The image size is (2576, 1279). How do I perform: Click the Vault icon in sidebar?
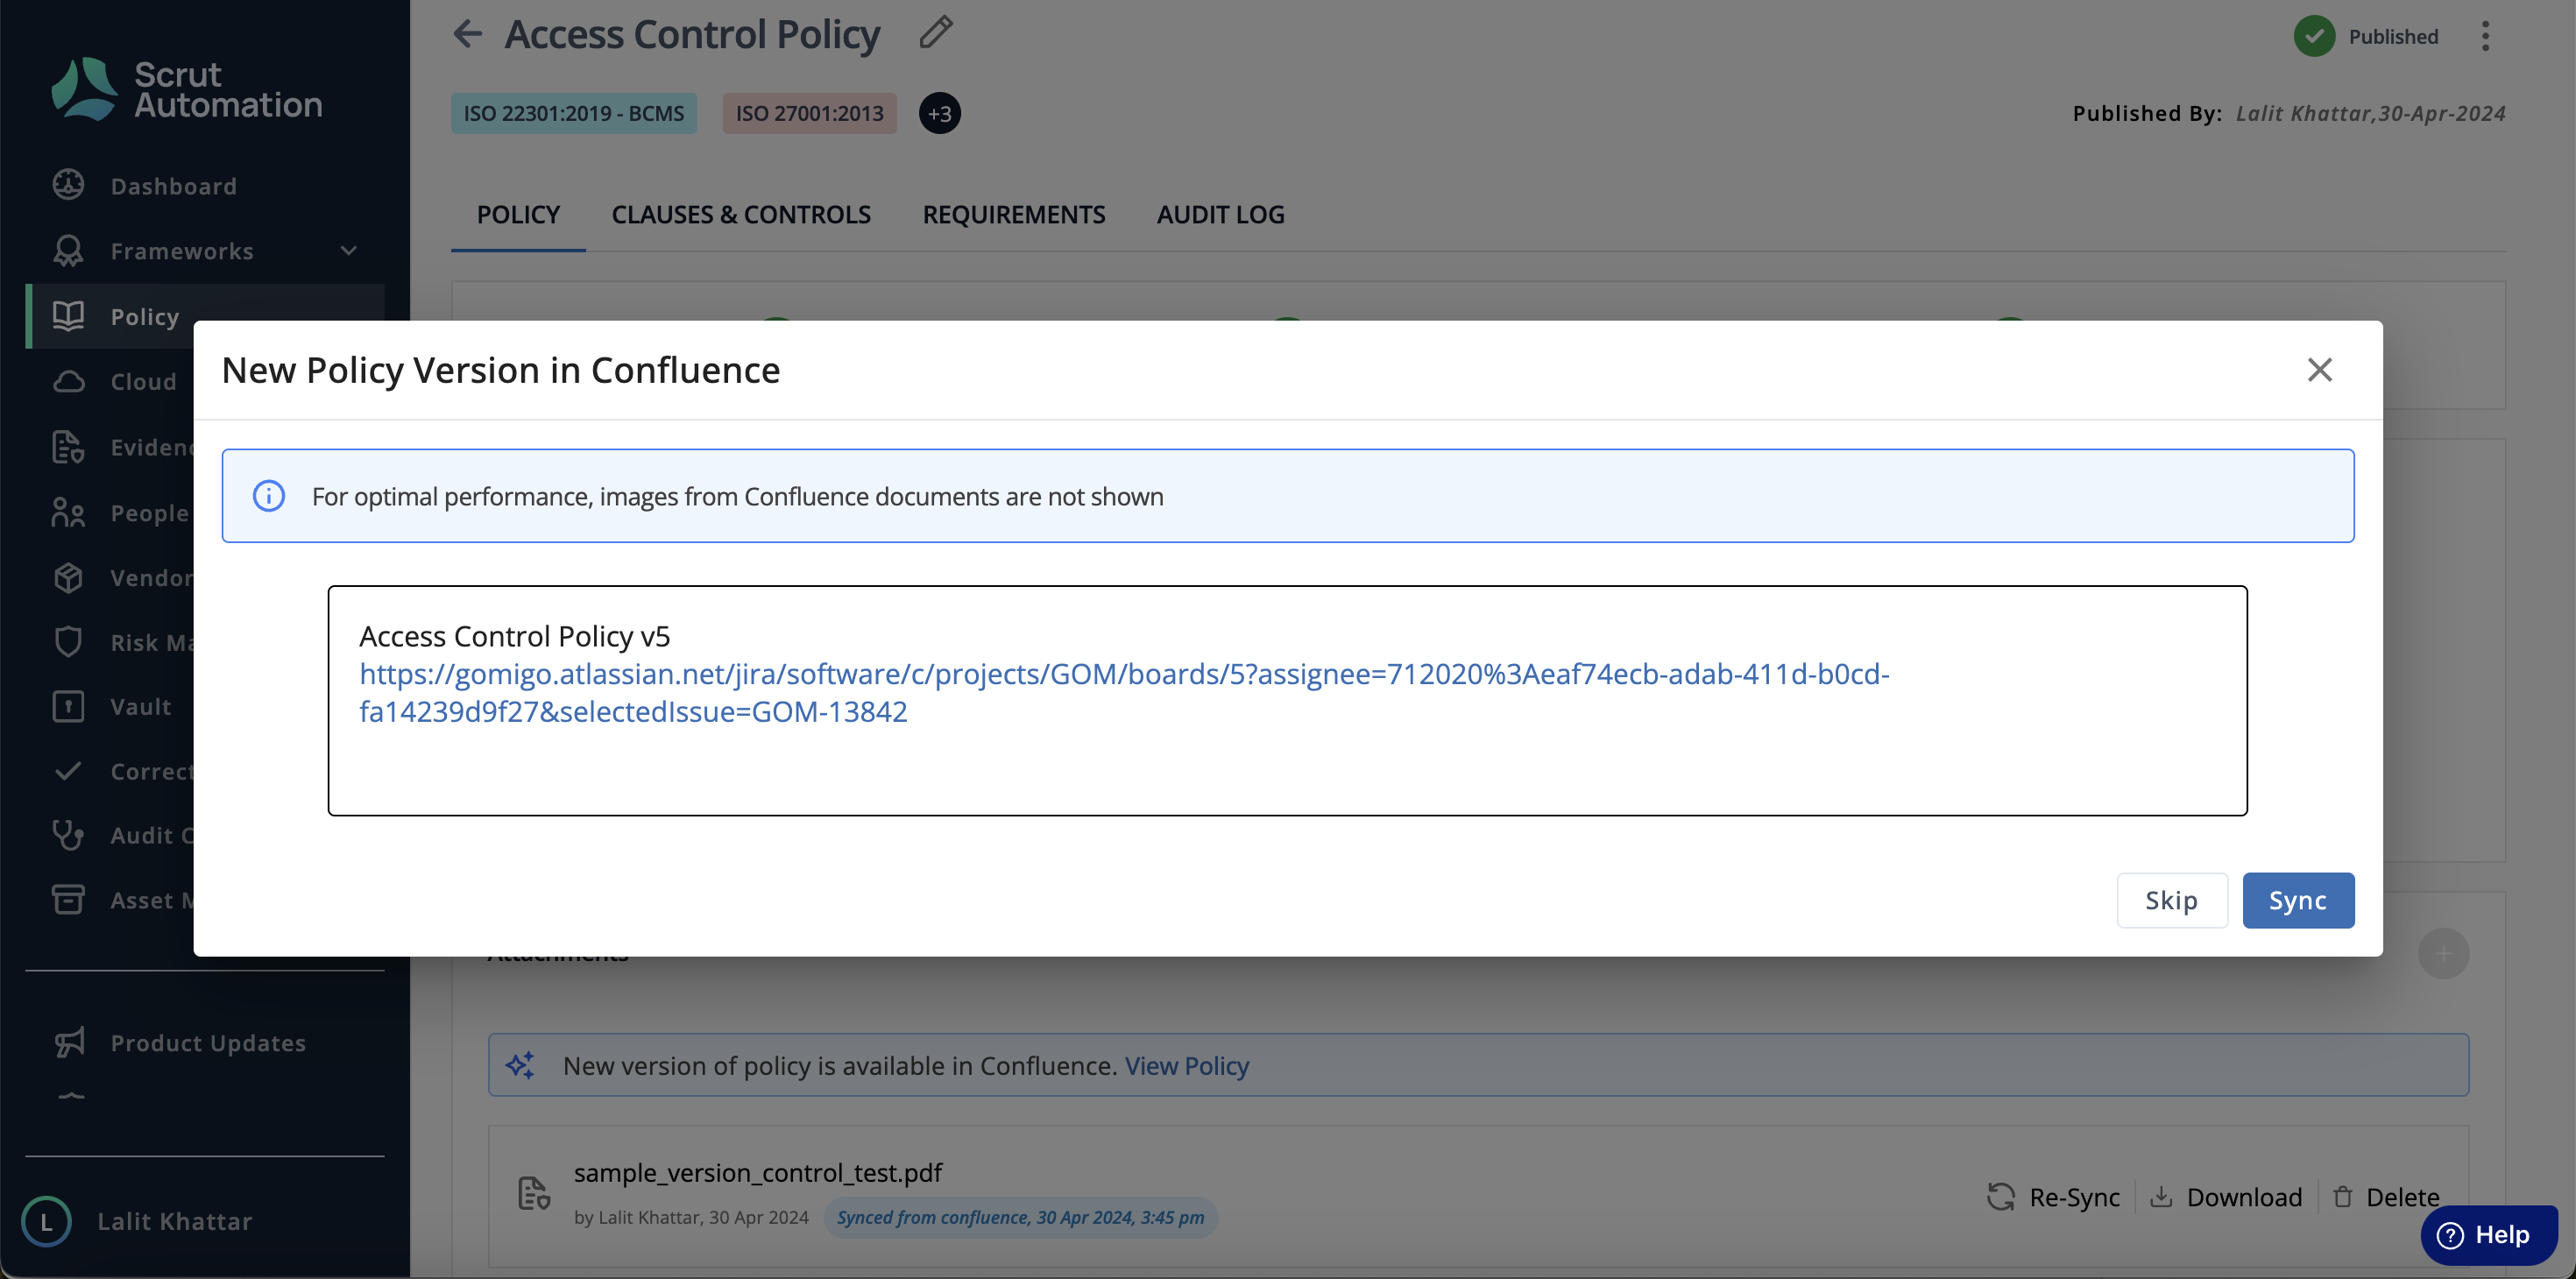[x=68, y=707]
